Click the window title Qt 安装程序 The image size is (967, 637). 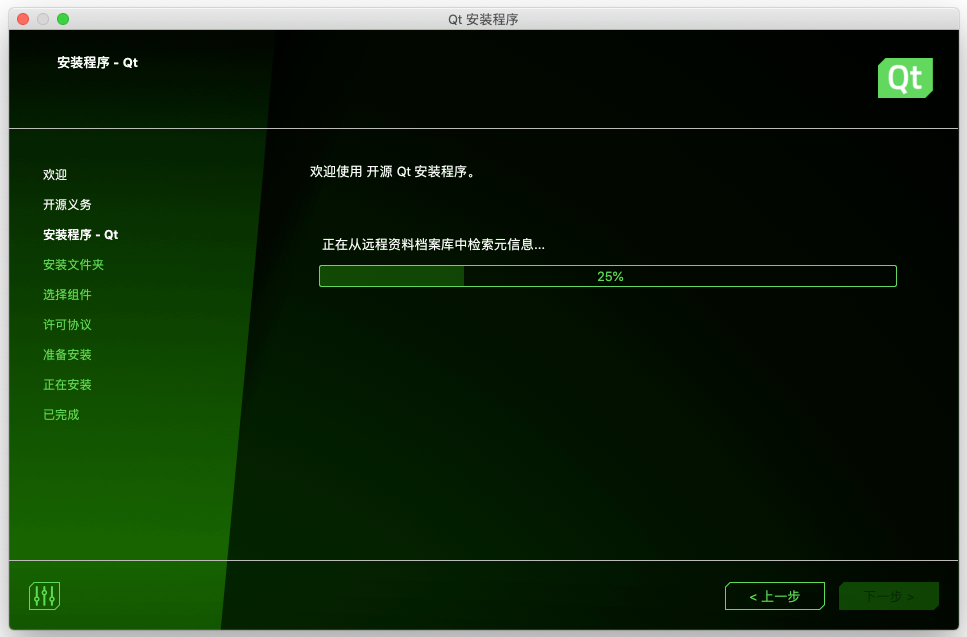(x=483, y=20)
